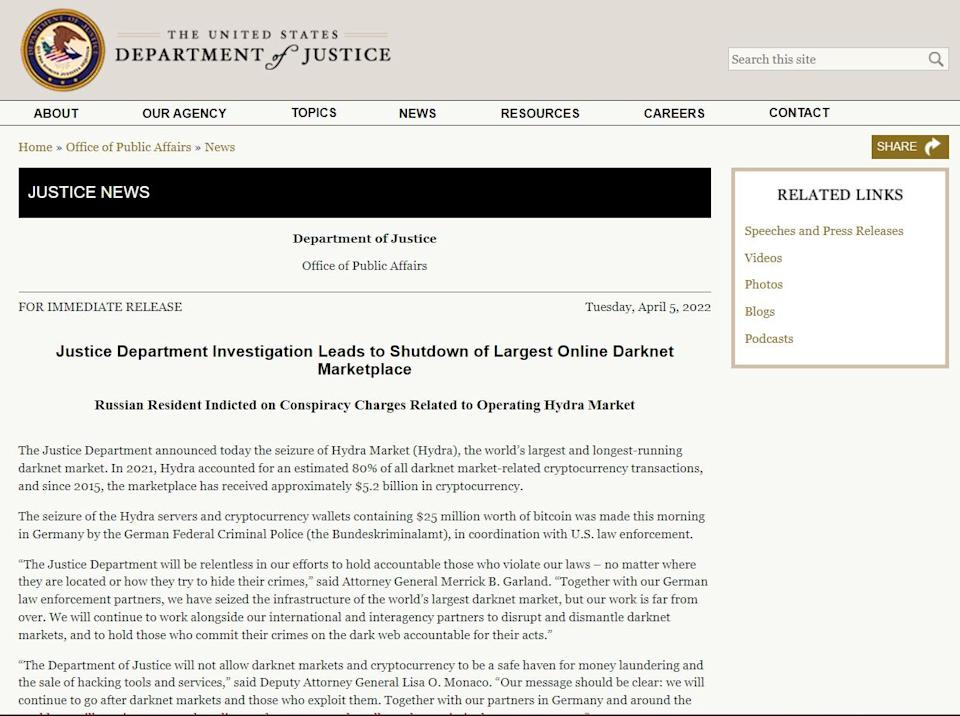The width and height of the screenshot is (960, 716).
Task: Click the Darknet Marketplace shutdown headline
Action: click(365, 360)
